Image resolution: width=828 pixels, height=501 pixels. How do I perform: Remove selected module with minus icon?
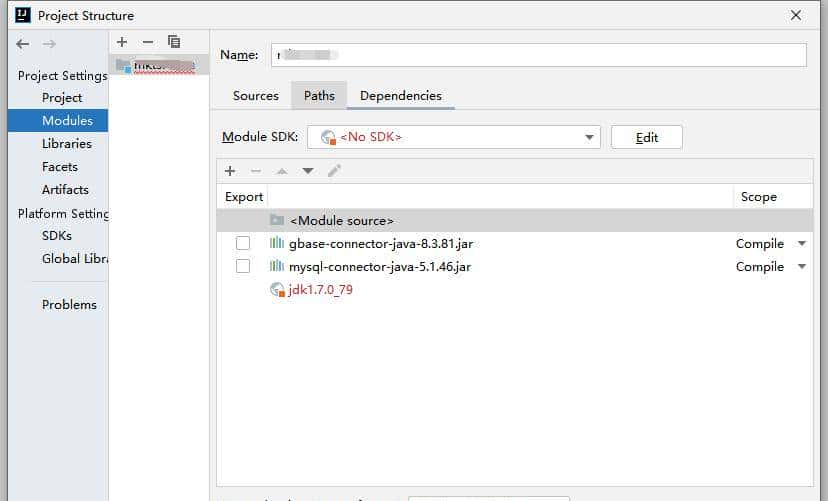pyautogui.click(x=148, y=42)
